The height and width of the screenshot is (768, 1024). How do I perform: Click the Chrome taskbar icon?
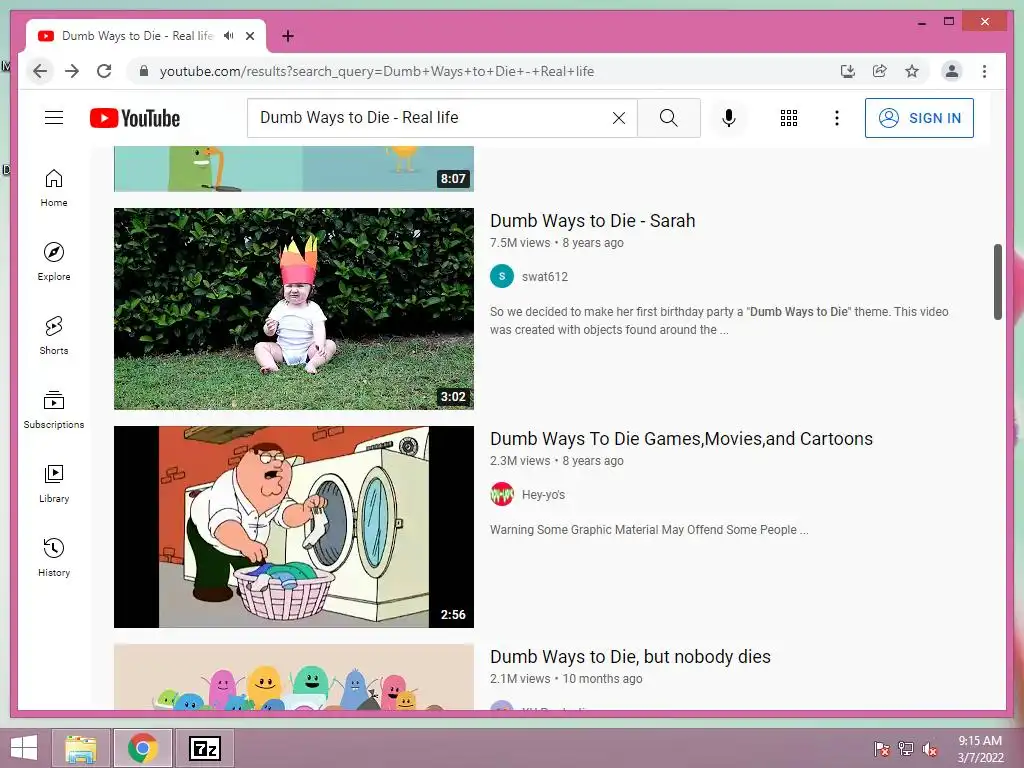click(143, 748)
